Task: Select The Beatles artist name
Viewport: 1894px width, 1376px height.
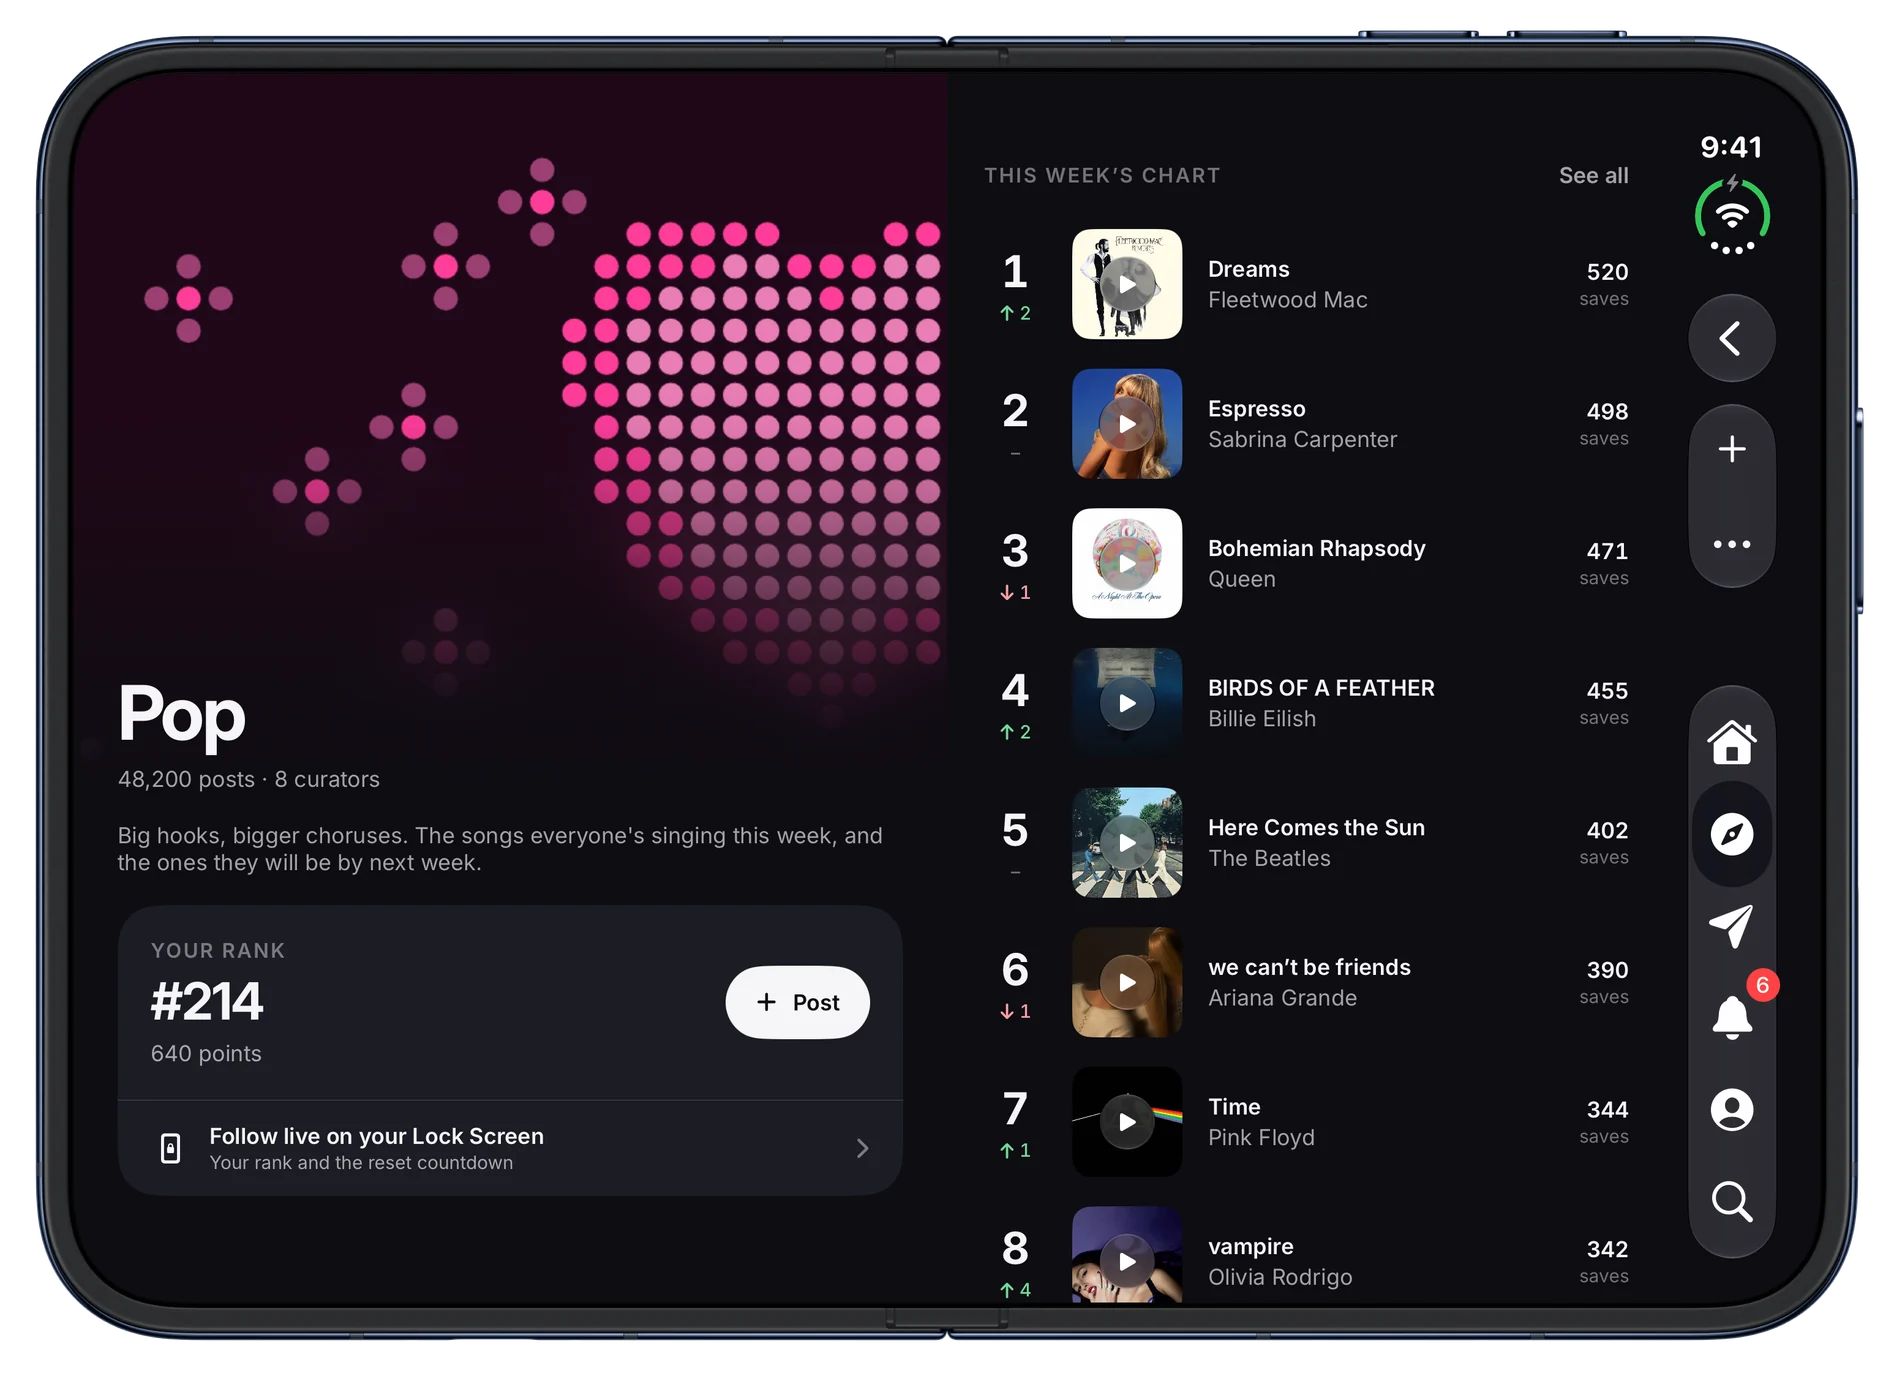Action: click(x=1269, y=858)
